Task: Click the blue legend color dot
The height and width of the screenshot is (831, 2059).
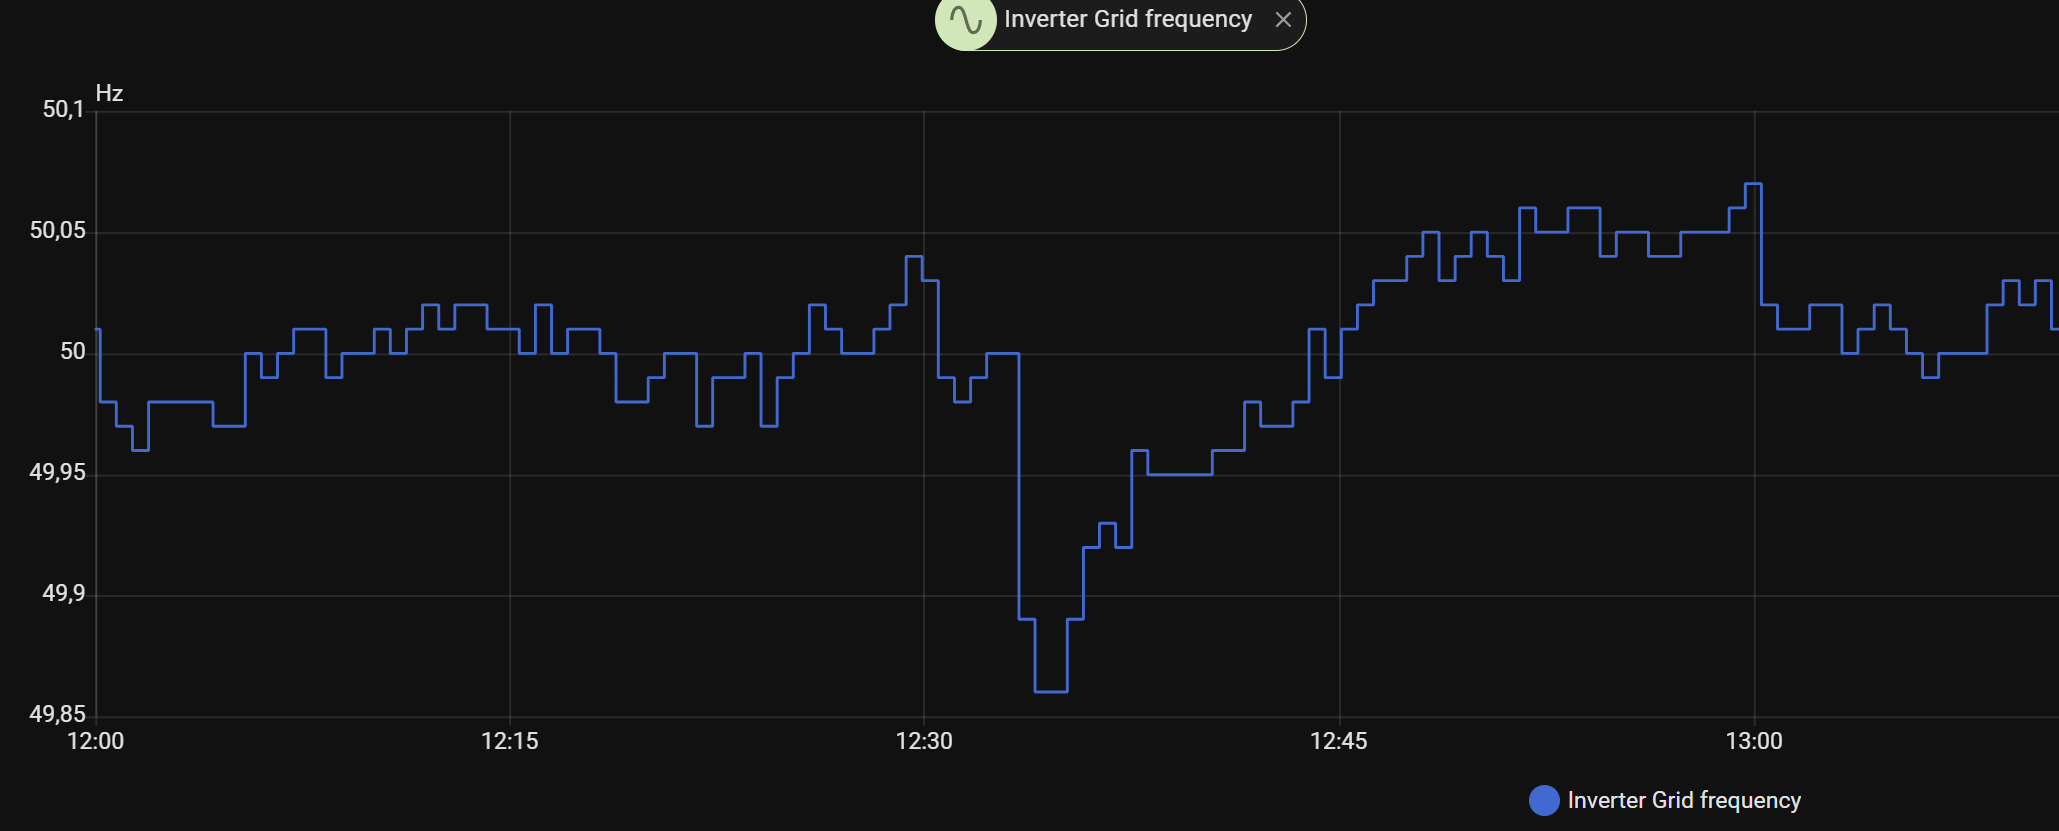Action: (1544, 800)
